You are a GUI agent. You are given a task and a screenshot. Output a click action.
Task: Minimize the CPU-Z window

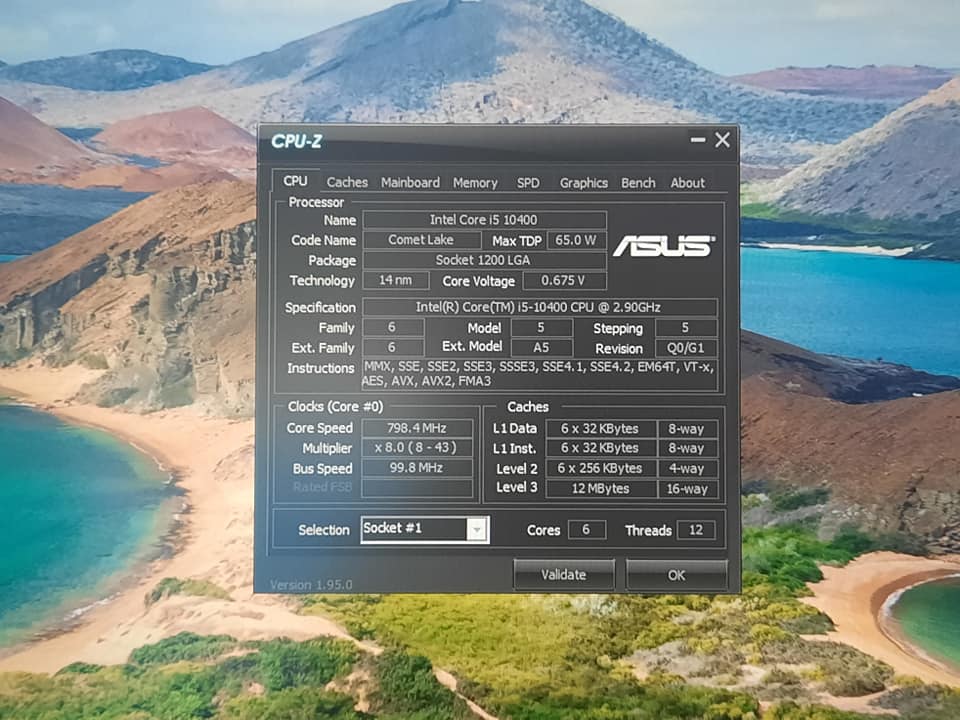click(x=698, y=140)
